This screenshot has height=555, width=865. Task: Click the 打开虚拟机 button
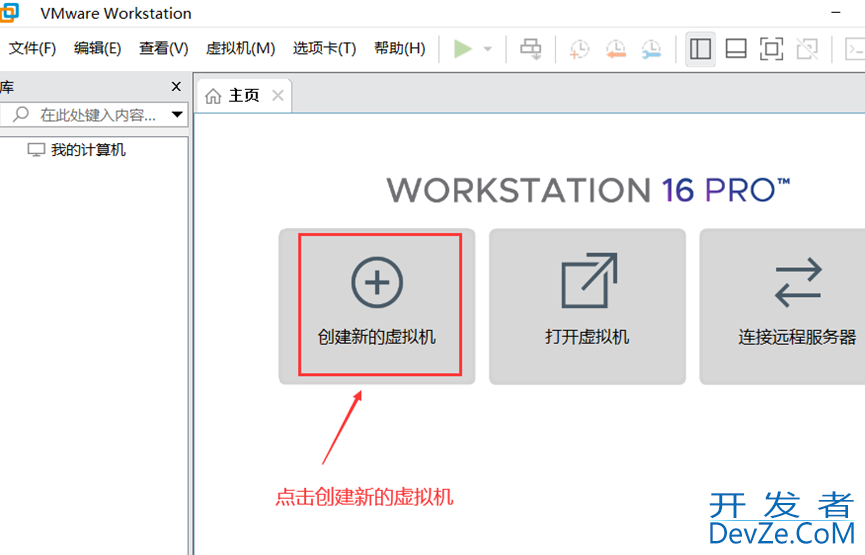pyautogui.click(x=587, y=305)
